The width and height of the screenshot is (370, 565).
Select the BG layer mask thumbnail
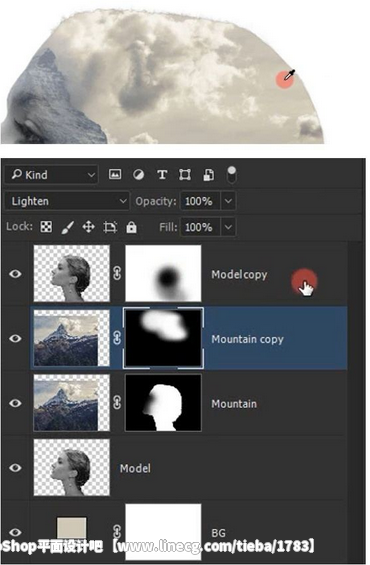point(163,532)
